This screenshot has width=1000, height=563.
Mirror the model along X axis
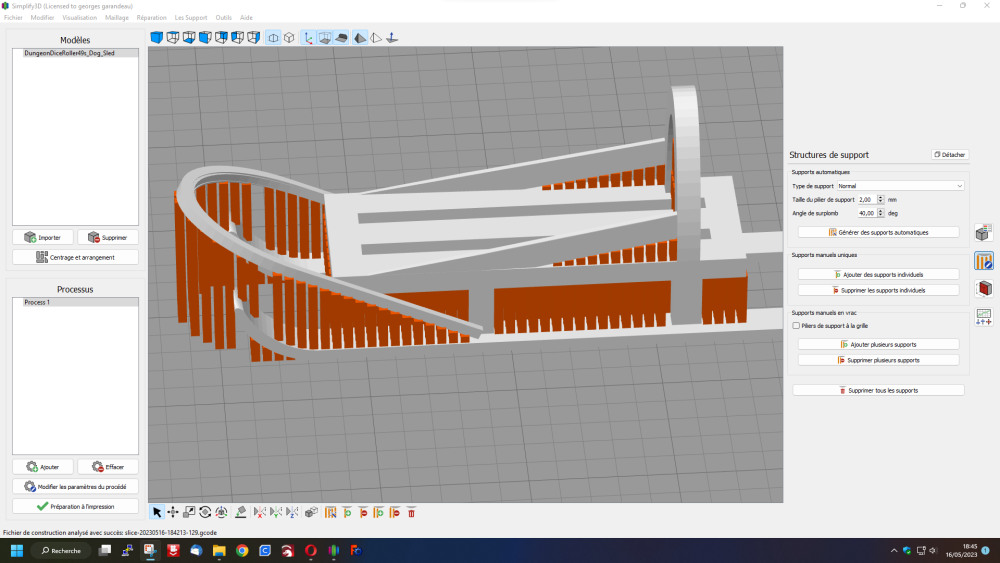[x=260, y=512]
